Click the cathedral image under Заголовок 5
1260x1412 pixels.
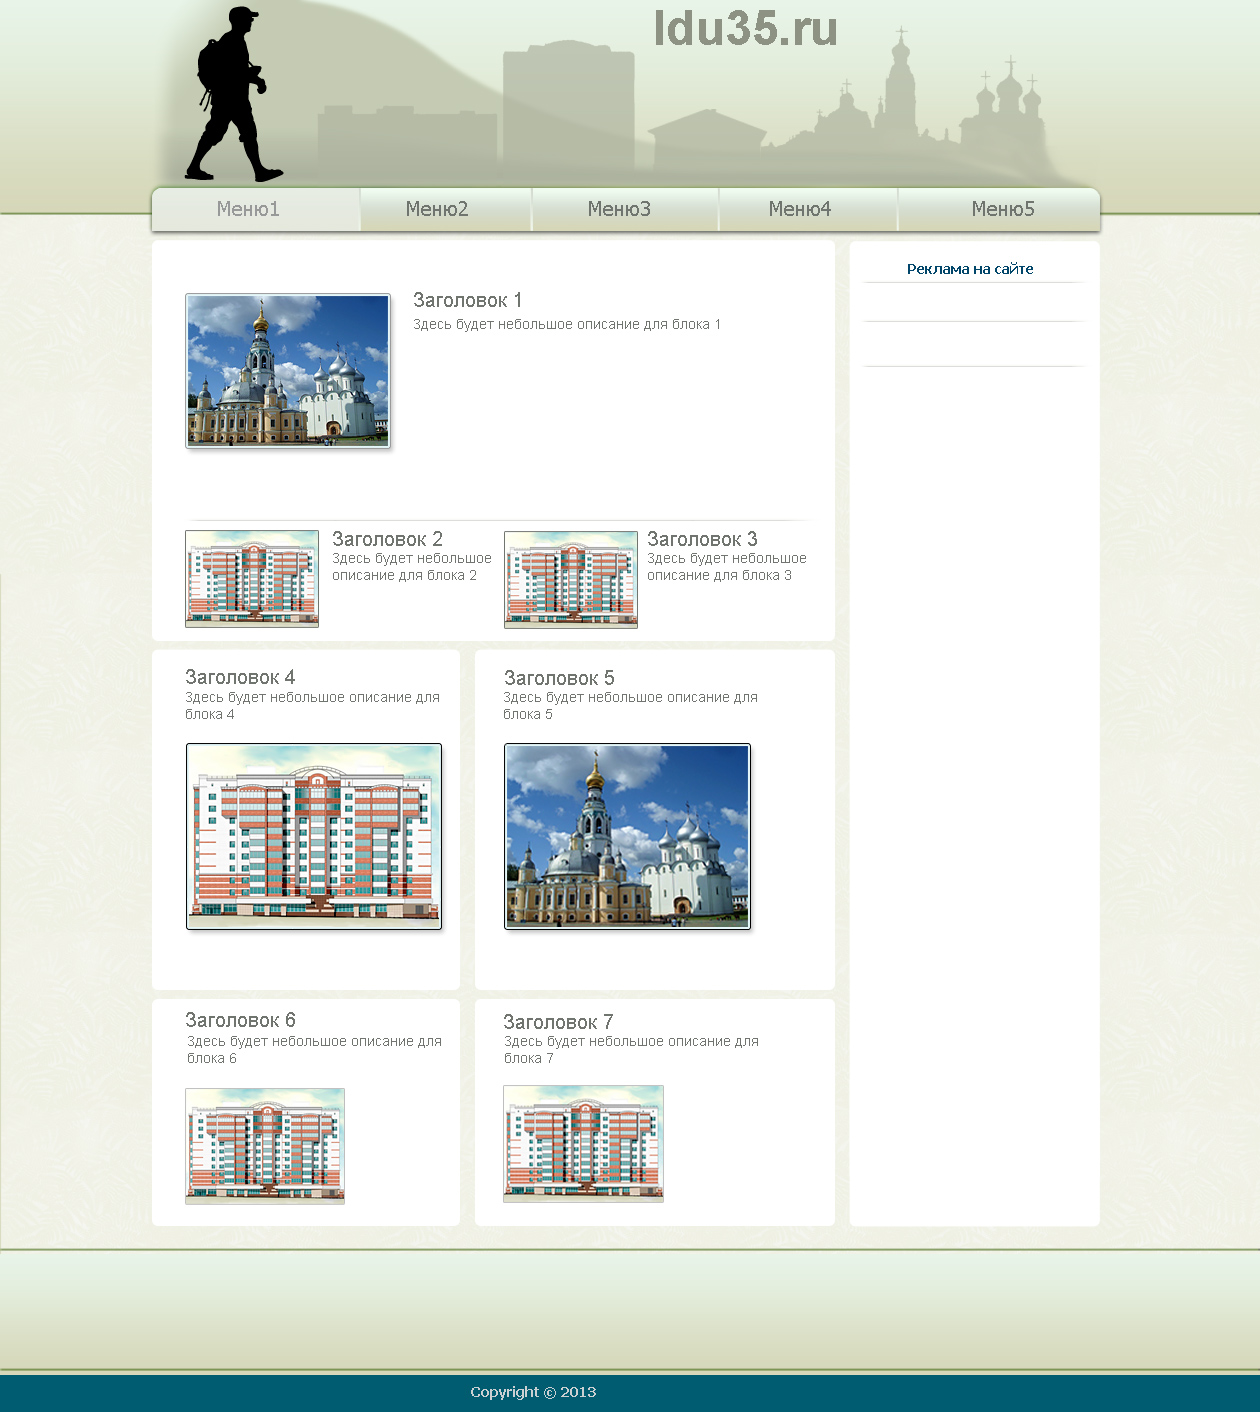[x=628, y=836]
